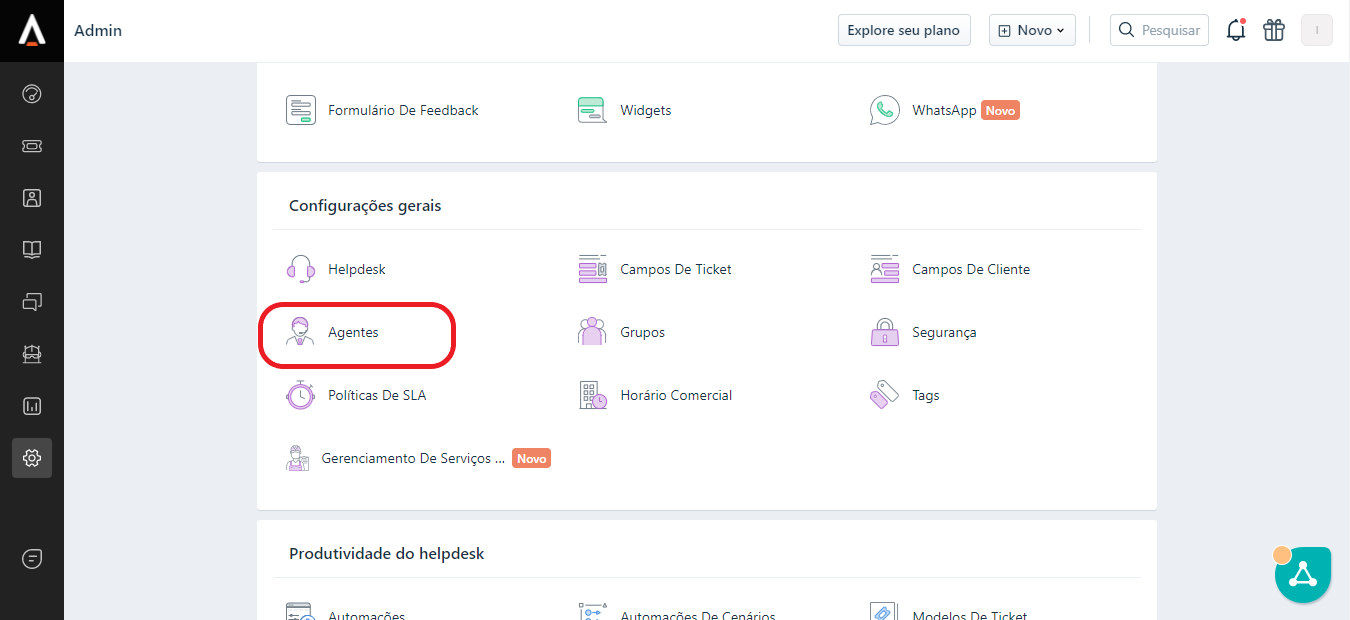Open the Grupos icon
The width and height of the screenshot is (1350, 620).
pyautogui.click(x=592, y=332)
